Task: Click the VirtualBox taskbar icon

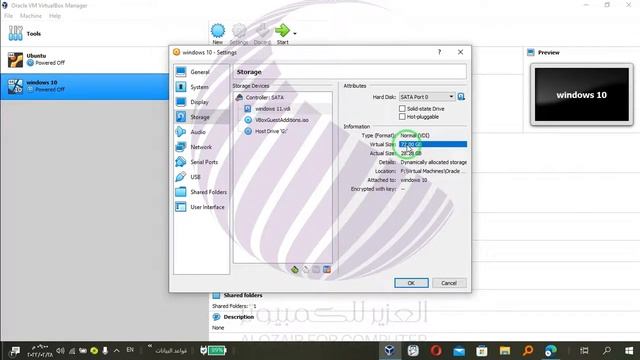Action: (389, 350)
